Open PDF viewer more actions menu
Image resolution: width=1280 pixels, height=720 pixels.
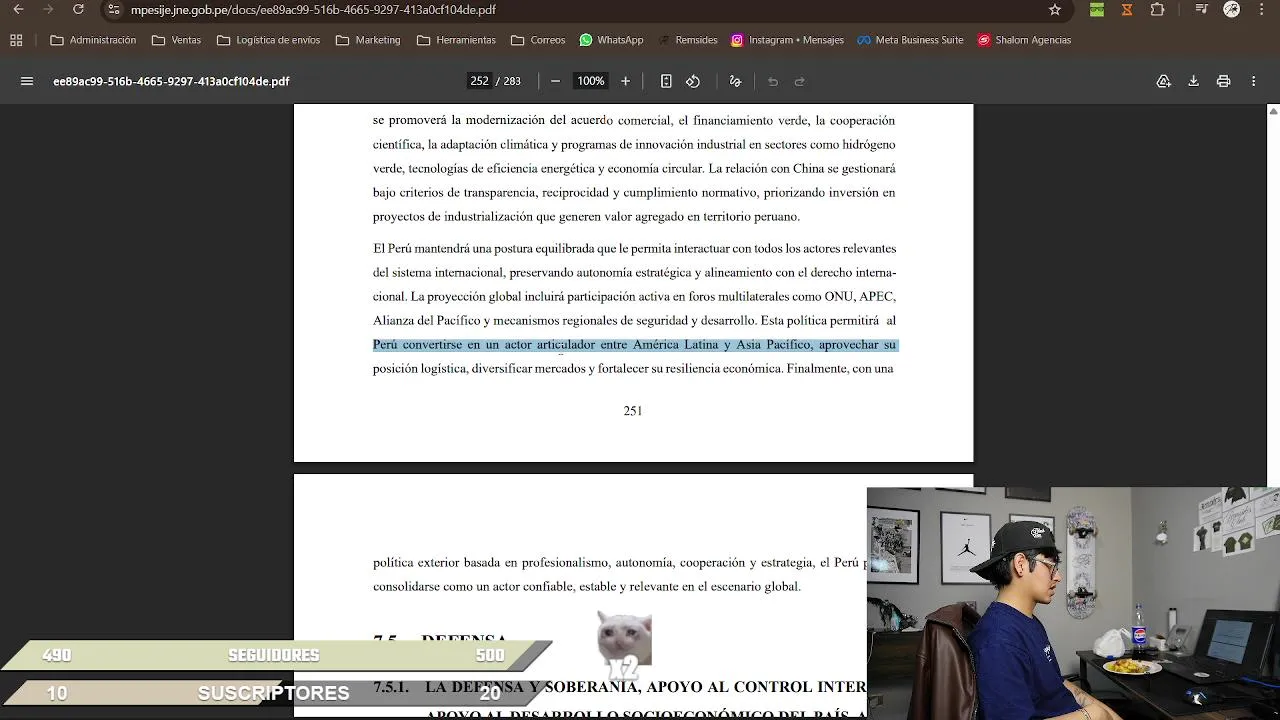point(1254,81)
